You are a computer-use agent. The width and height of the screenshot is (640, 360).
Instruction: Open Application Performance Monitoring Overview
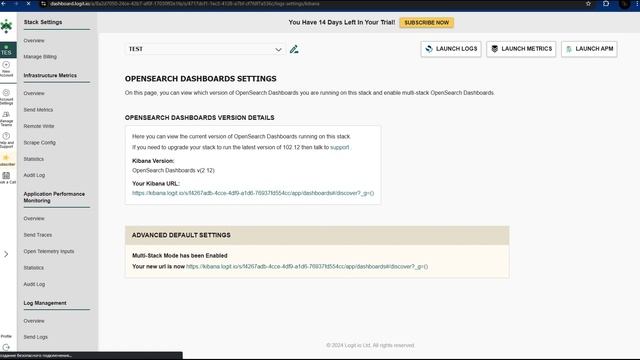point(34,219)
